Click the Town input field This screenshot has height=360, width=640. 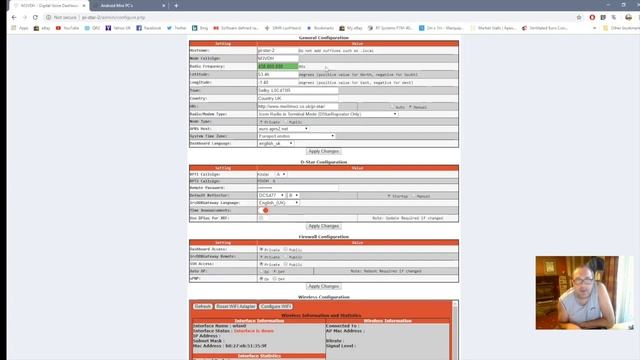pyautogui.click(x=298, y=90)
